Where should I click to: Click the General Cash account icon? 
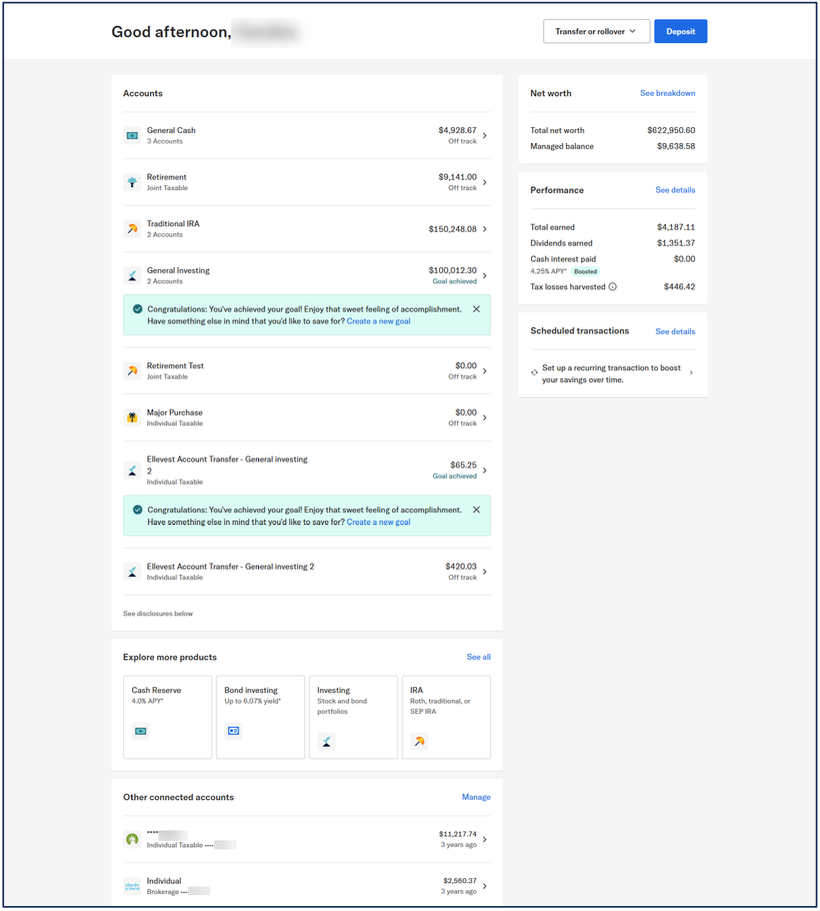(x=133, y=135)
